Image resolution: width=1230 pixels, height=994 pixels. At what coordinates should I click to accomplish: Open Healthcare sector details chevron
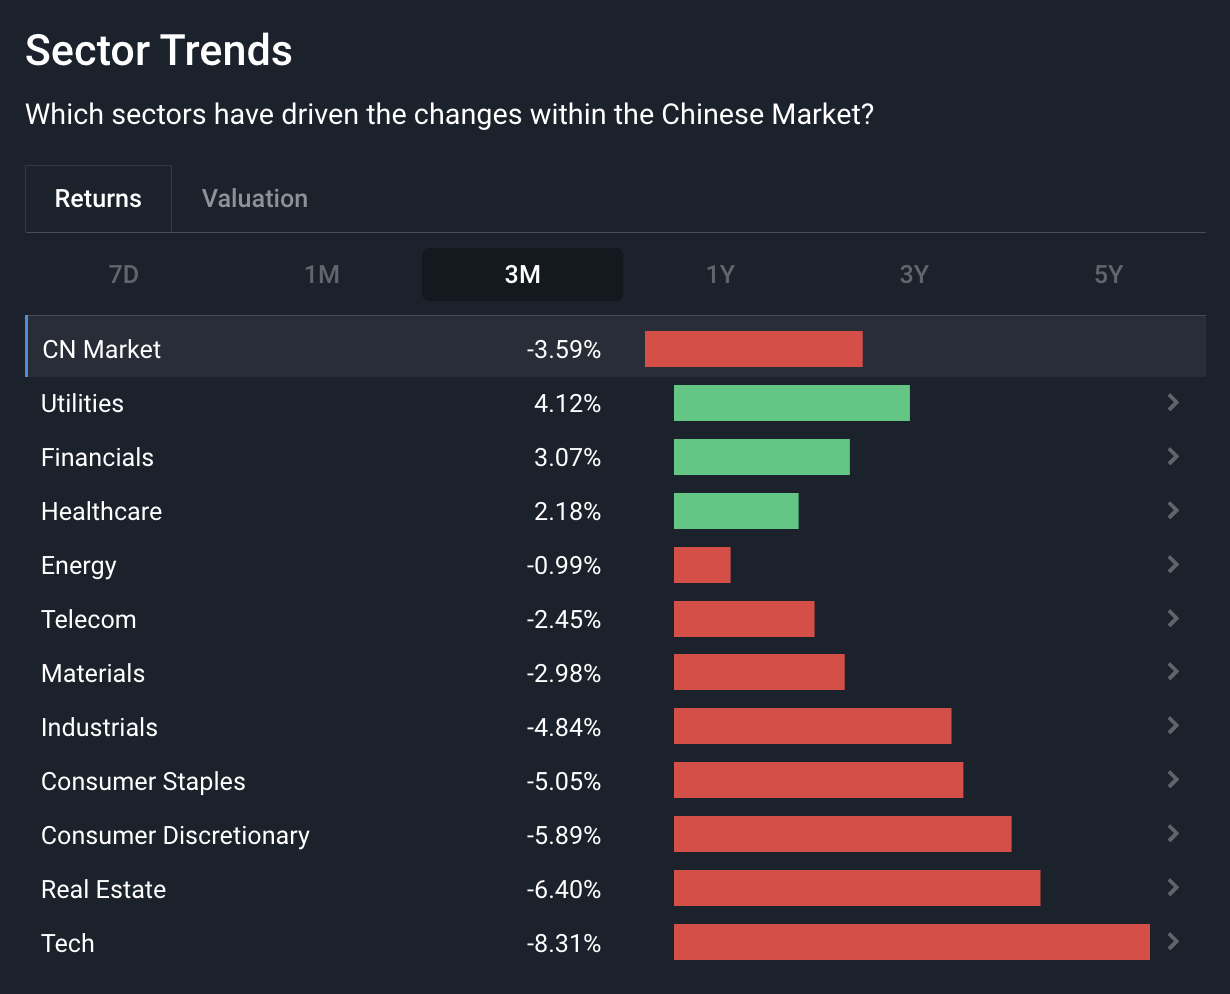click(1173, 511)
